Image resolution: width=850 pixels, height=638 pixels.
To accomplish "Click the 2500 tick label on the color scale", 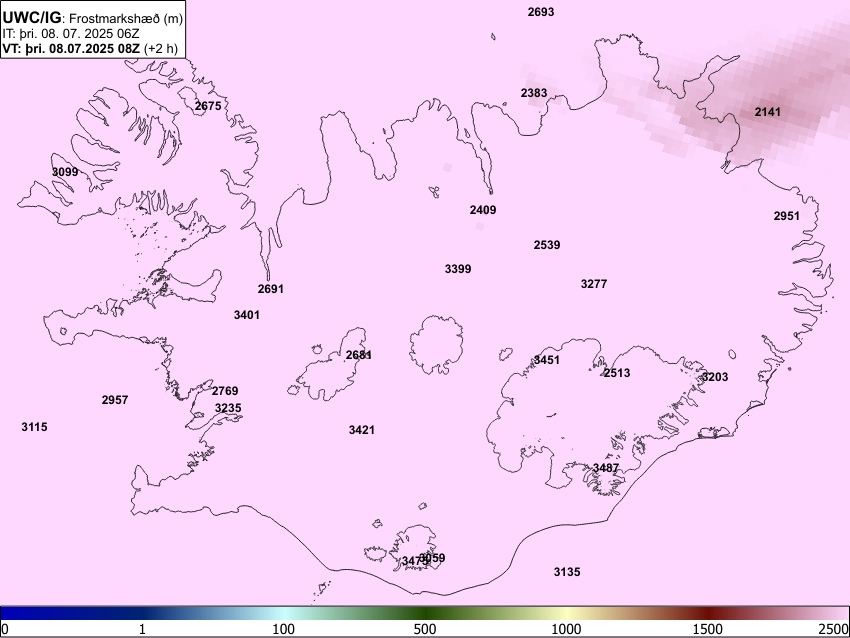I will (x=834, y=629).
